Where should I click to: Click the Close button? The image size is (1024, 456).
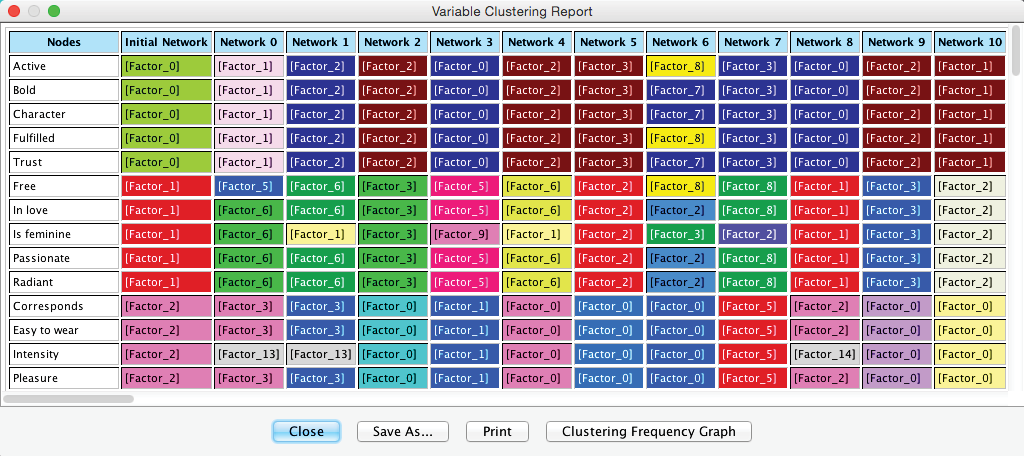tap(306, 431)
